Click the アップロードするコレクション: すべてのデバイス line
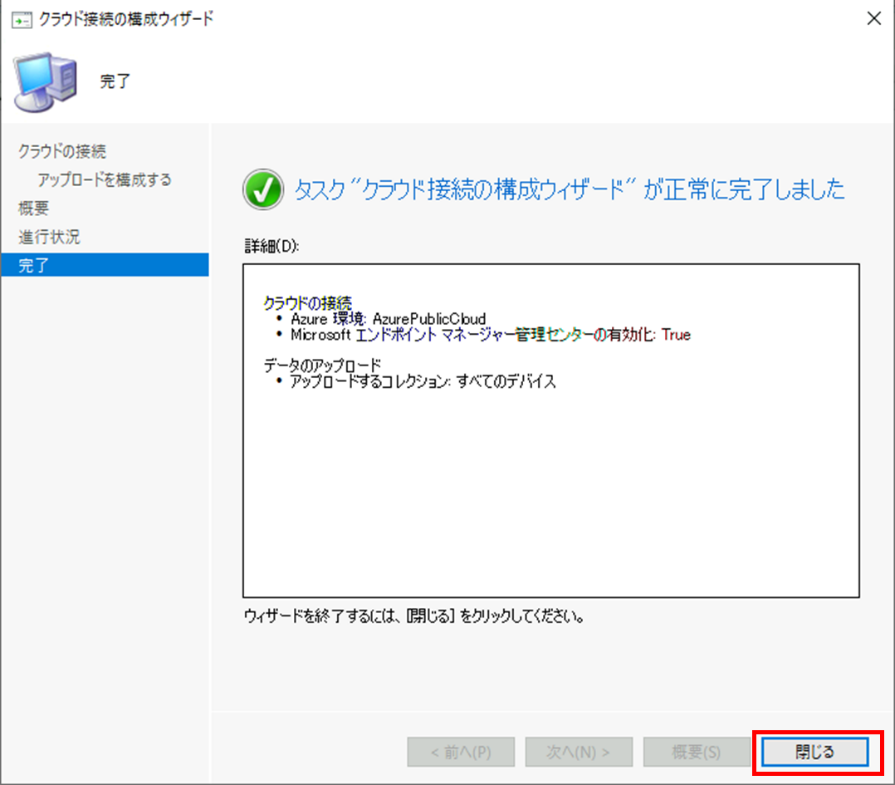 click(423, 381)
